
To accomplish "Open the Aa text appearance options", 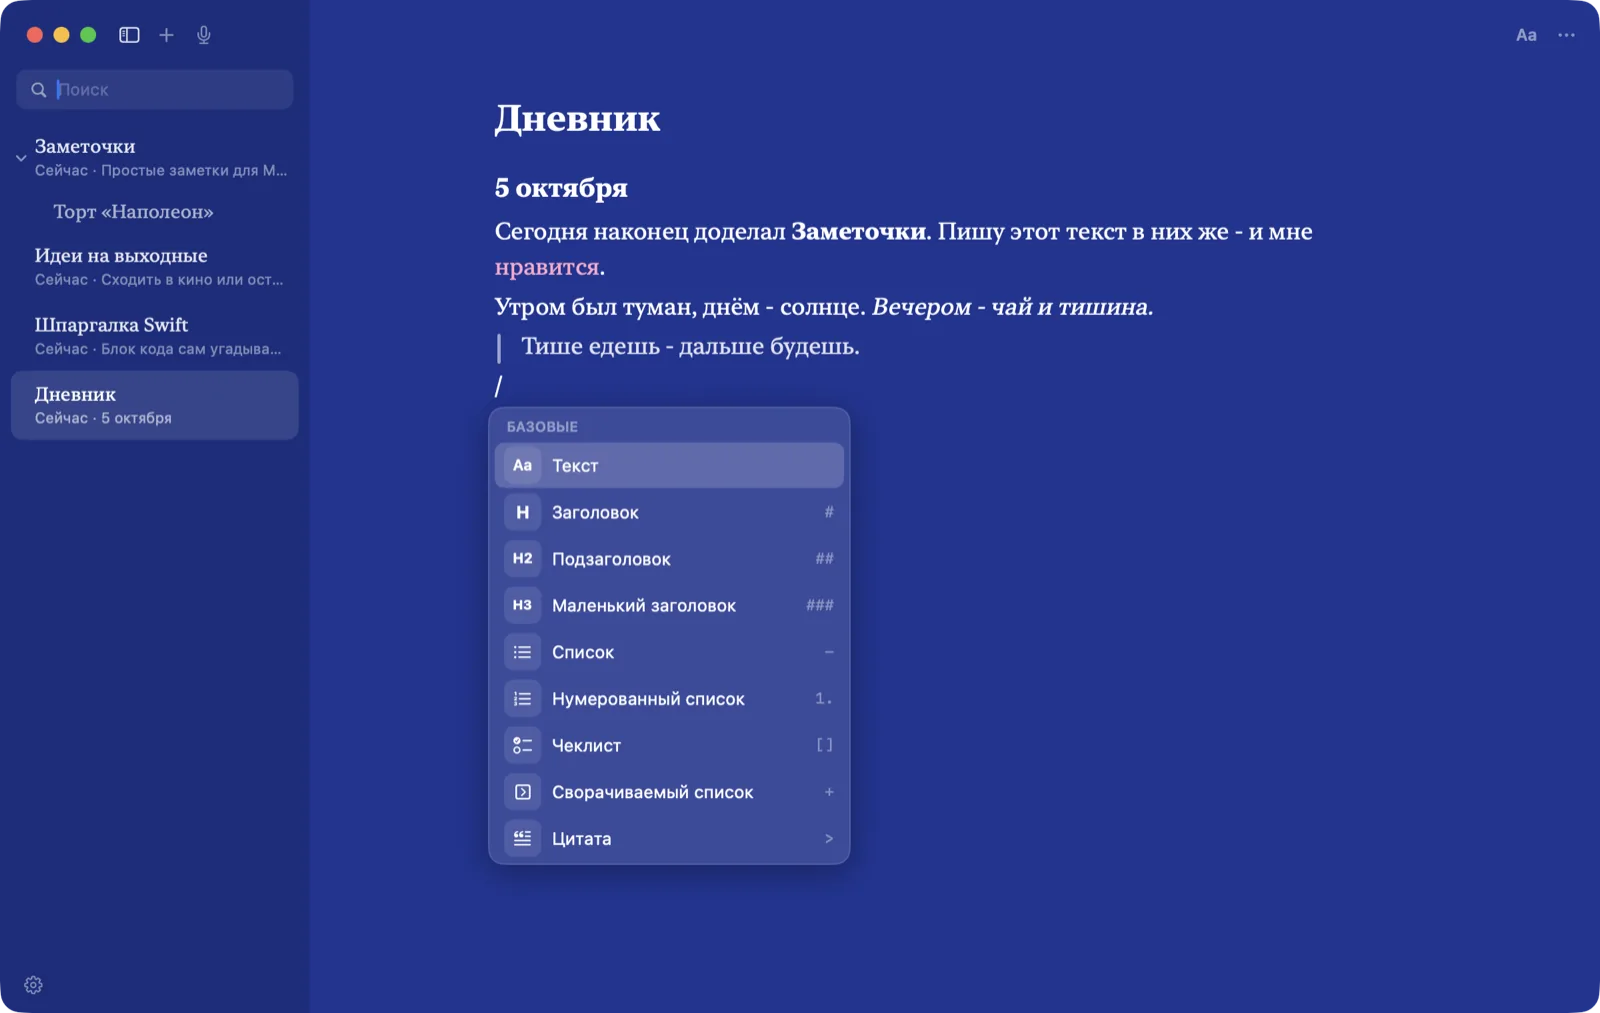I will [x=1526, y=35].
